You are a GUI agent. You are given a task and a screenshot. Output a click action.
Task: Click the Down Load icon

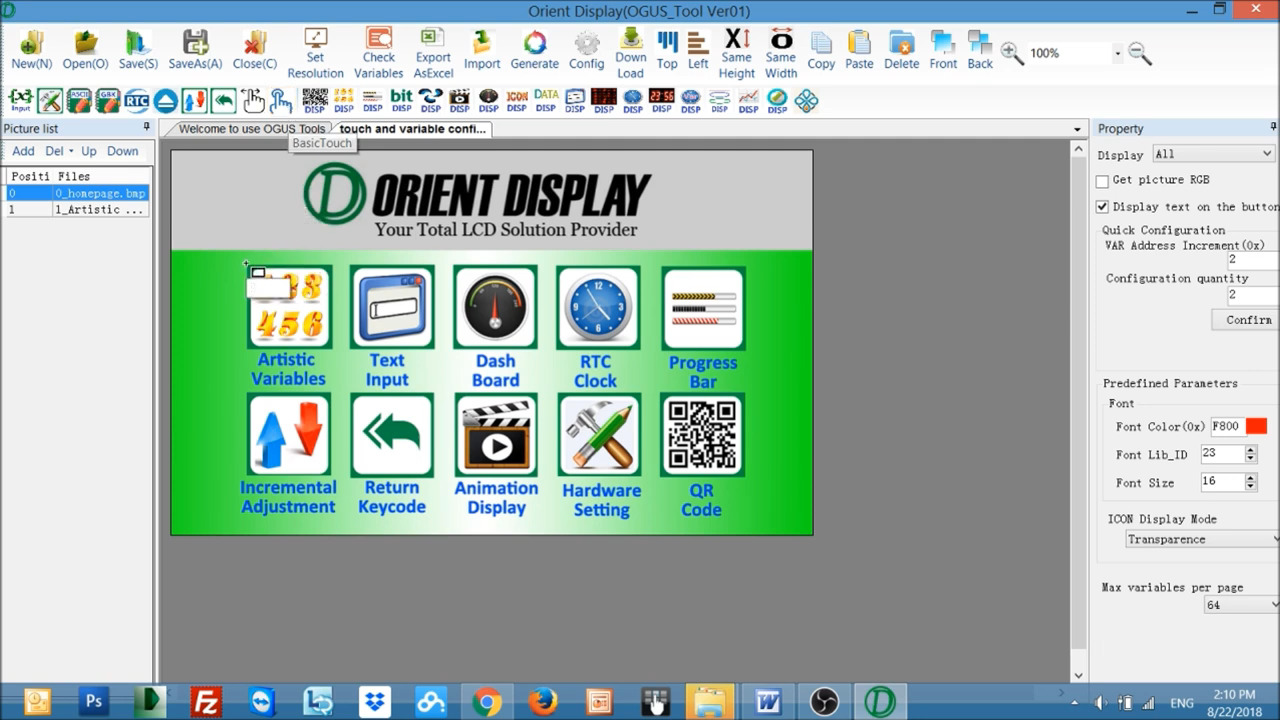631,53
